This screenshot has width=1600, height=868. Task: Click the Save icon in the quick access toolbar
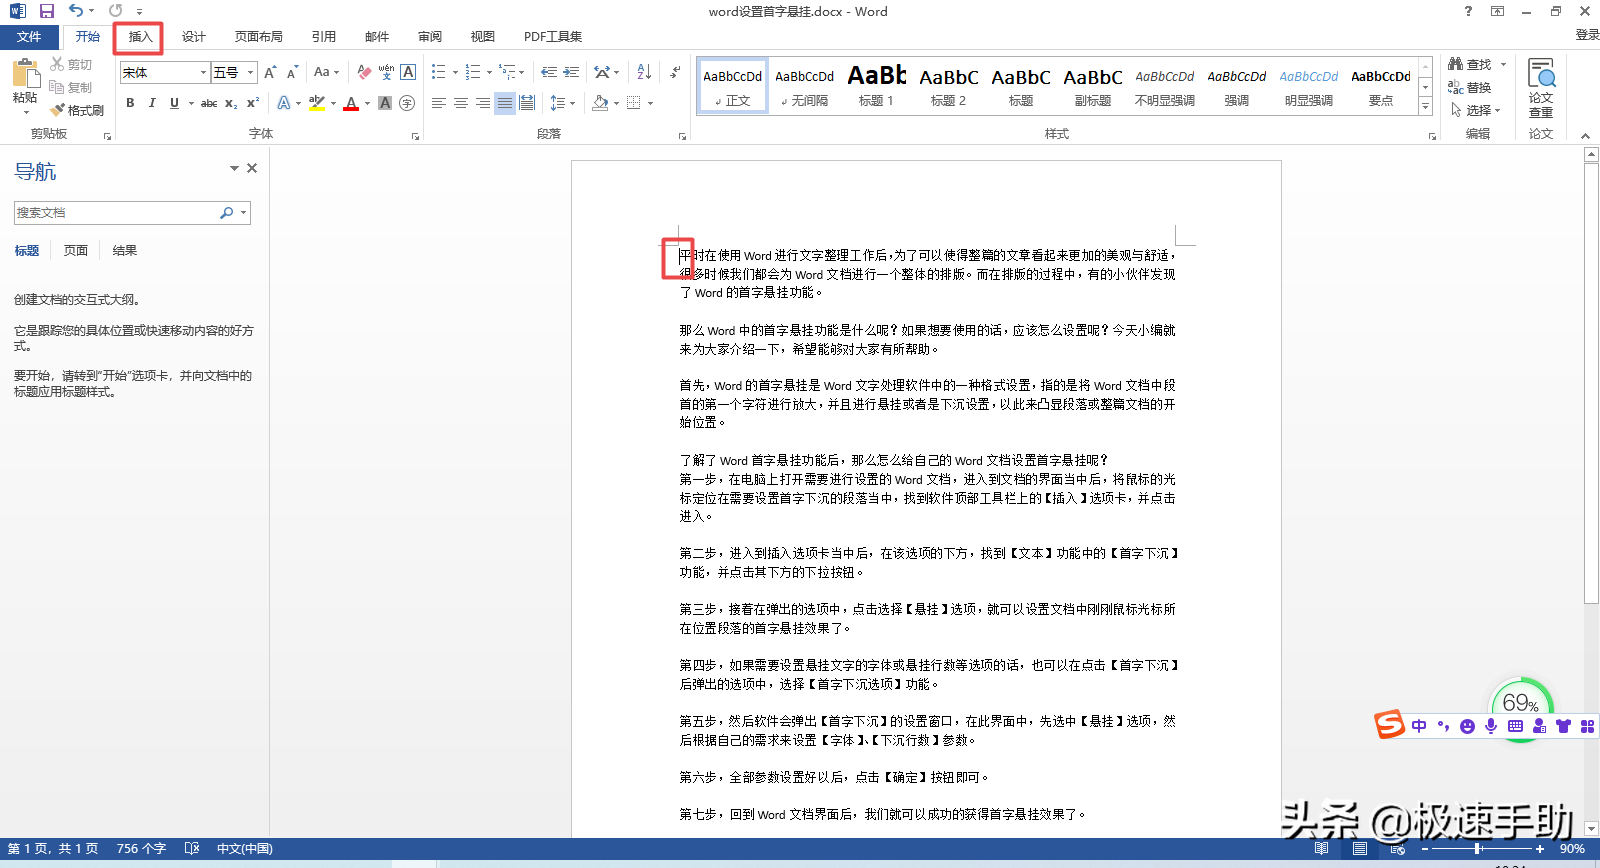click(46, 11)
